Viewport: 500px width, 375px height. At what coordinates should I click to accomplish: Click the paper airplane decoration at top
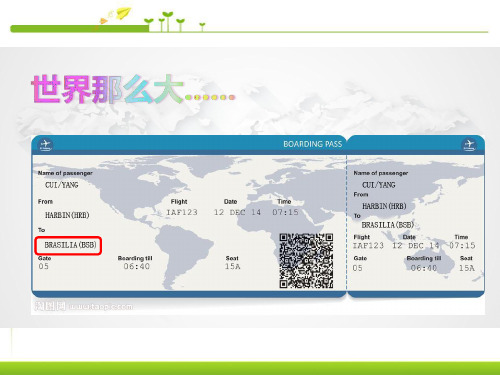point(123,13)
